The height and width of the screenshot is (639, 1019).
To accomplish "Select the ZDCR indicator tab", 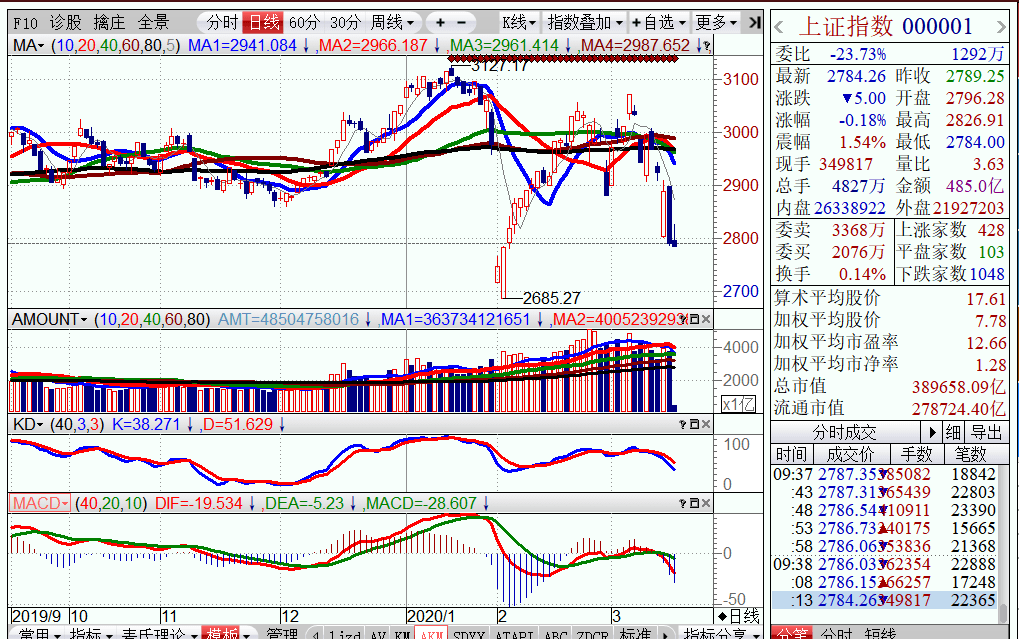I will pos(593,634).
